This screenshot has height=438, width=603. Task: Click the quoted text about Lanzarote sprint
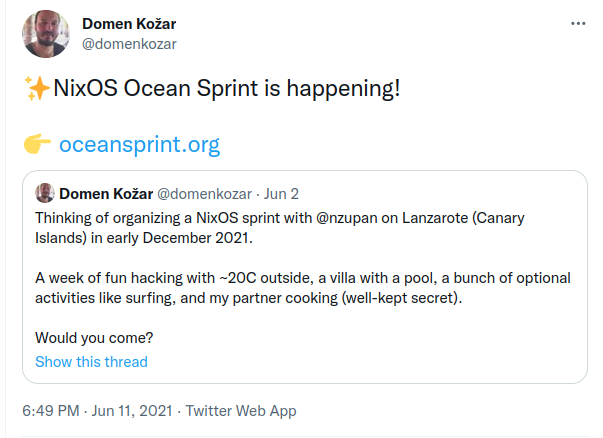tap(280, 228)
